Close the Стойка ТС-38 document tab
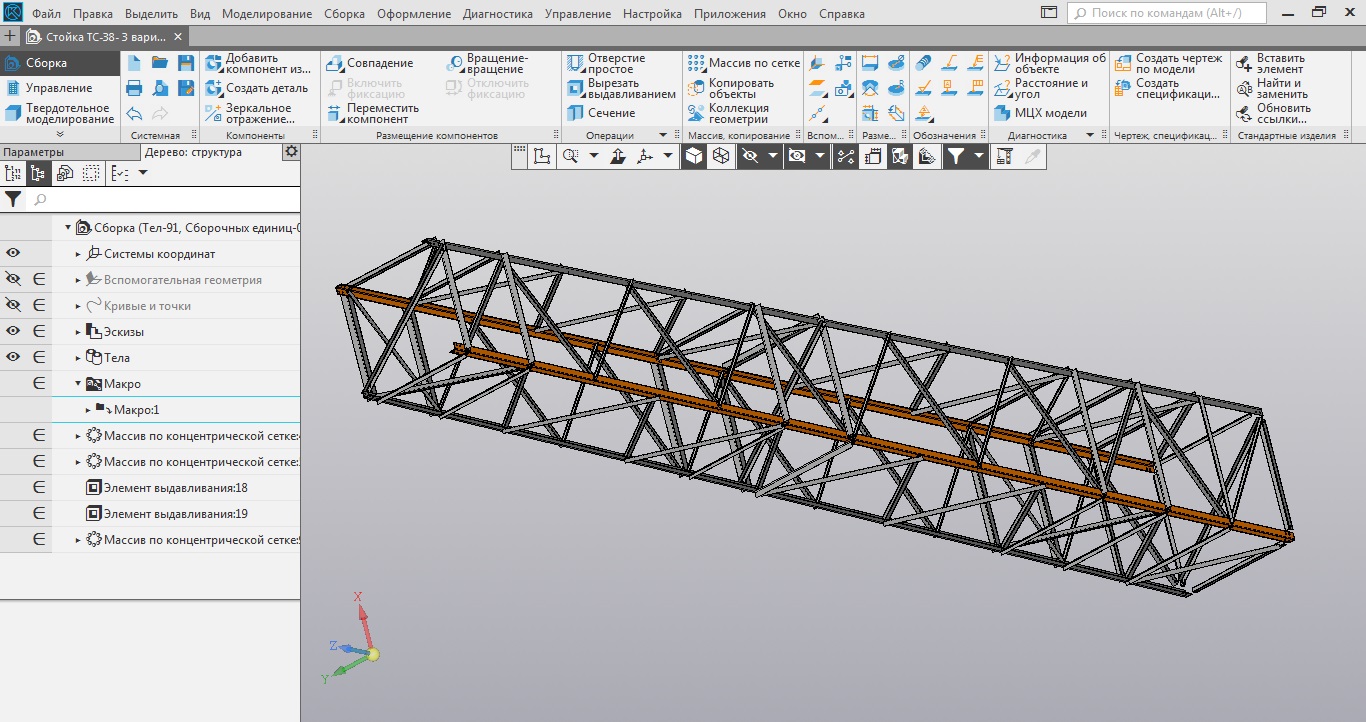Image resolution: width=1366 pixels, height=722 pixels. click(178, 36)
